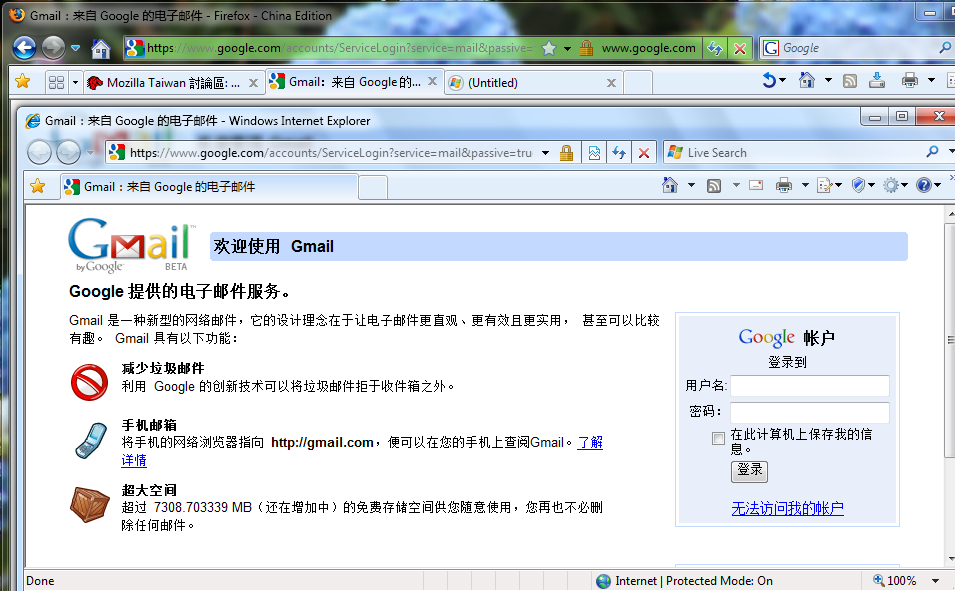Open Internet Explorer address bar dropdown
The height and width of the screenshot is (591, 958).
click(x=545, y=153)
